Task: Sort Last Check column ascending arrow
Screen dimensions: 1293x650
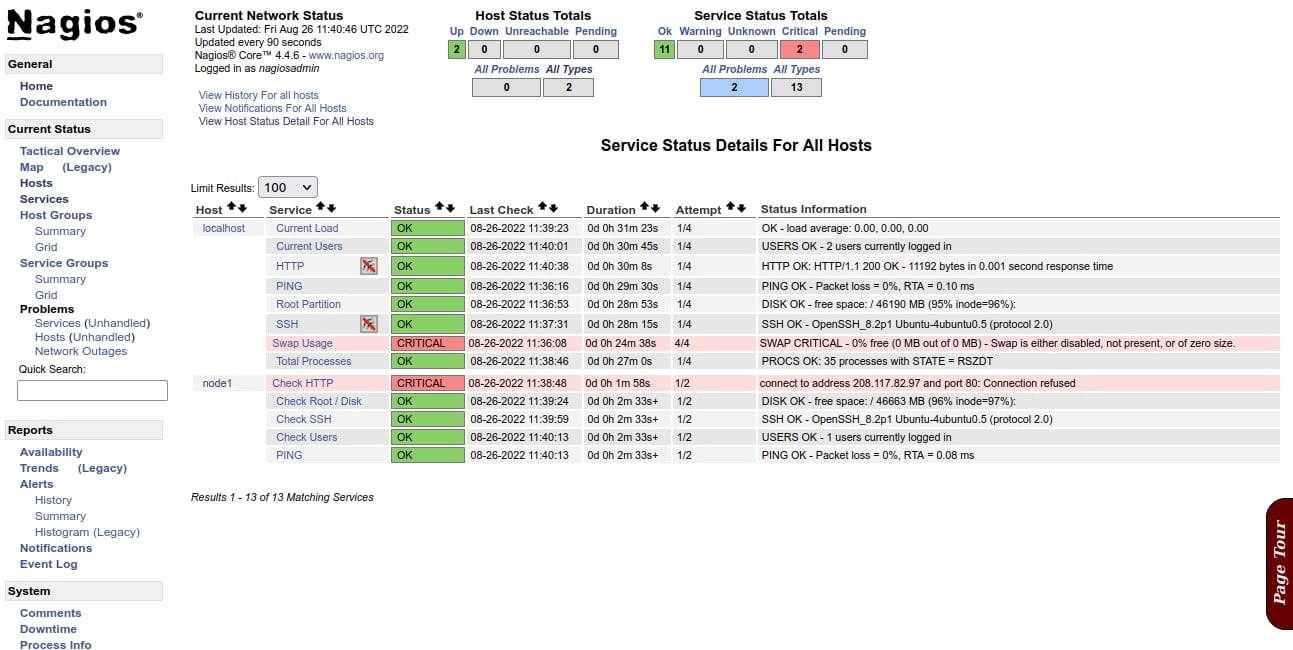Action: point(542,207)
